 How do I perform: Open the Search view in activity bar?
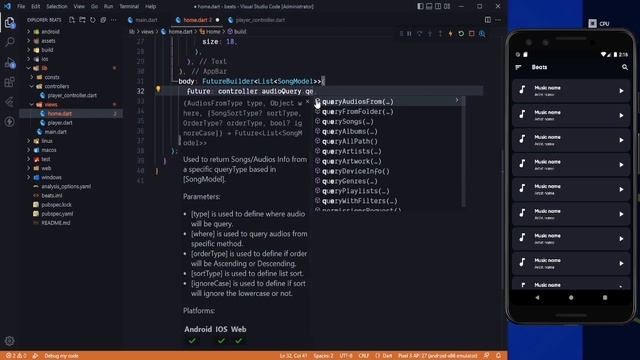tap(9, 42)
